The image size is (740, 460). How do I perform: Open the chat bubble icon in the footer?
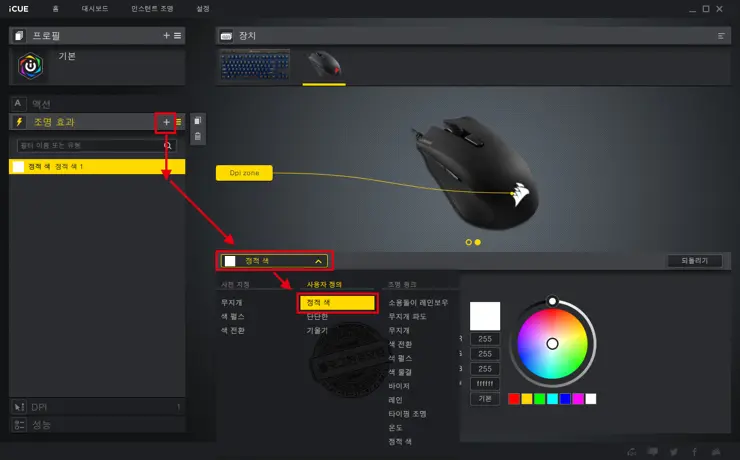(x=653, y=452)
